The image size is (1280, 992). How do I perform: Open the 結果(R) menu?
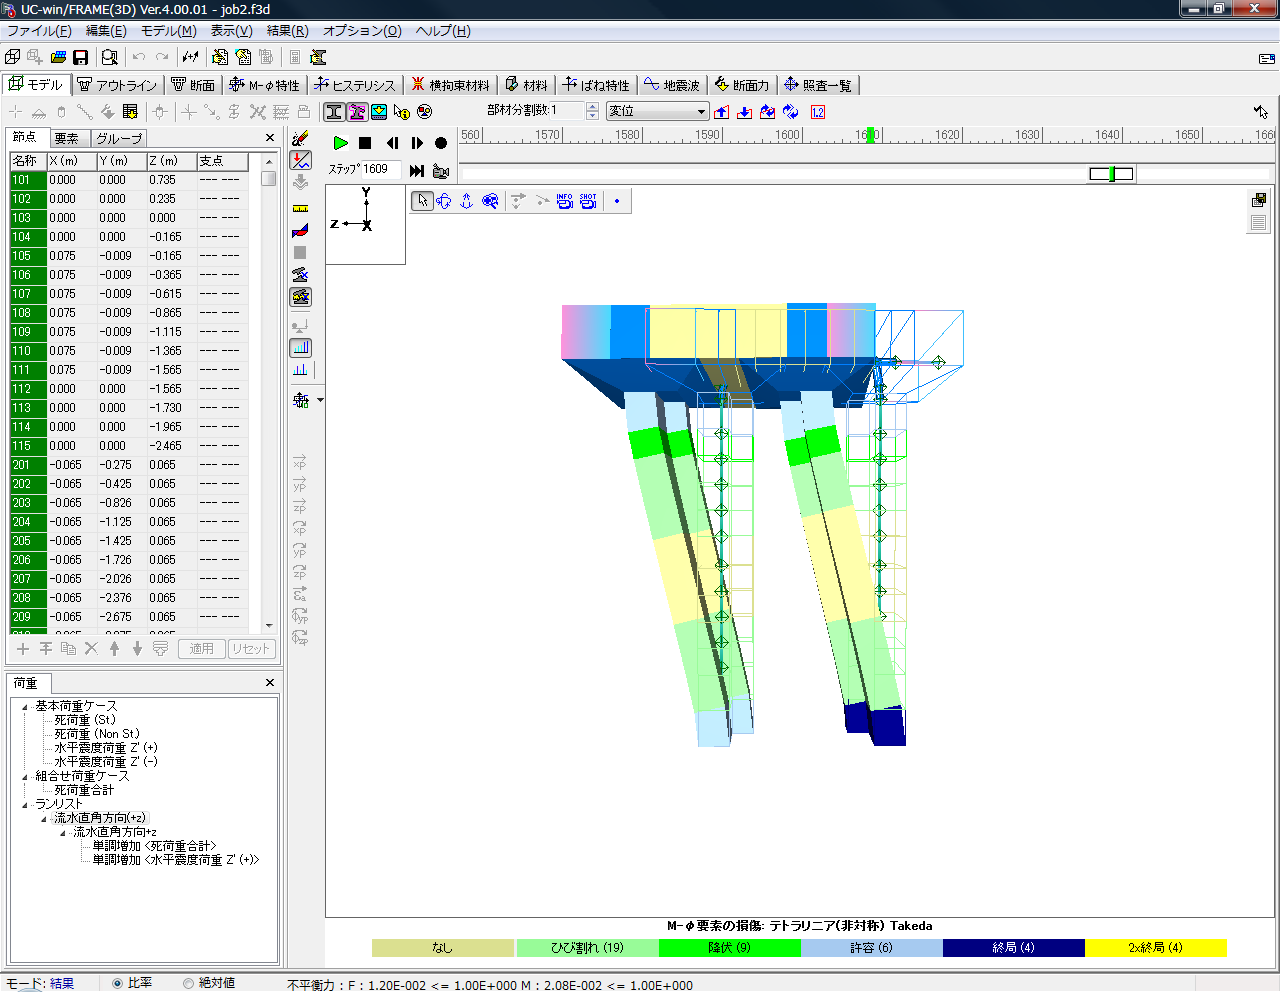pos(287,31)
